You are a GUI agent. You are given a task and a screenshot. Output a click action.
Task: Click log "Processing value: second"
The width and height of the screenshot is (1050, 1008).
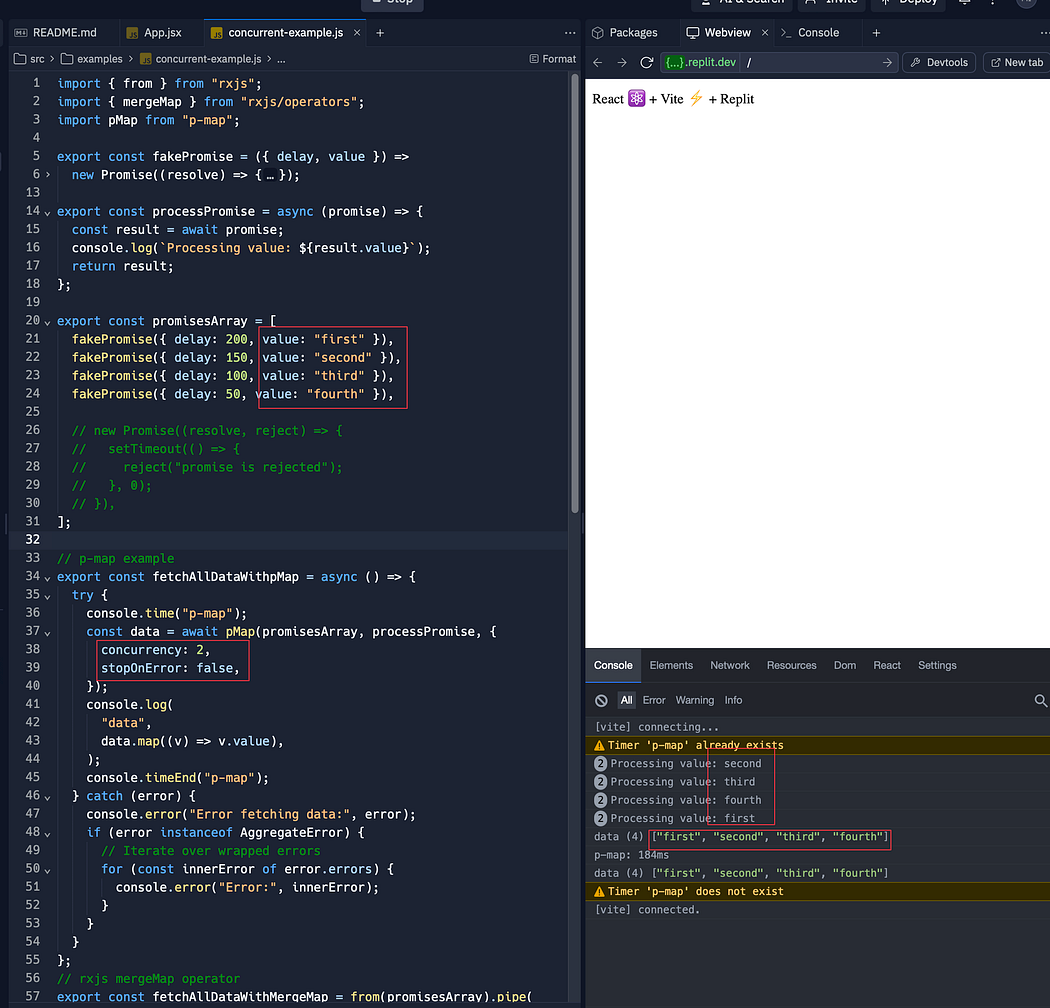818,764
